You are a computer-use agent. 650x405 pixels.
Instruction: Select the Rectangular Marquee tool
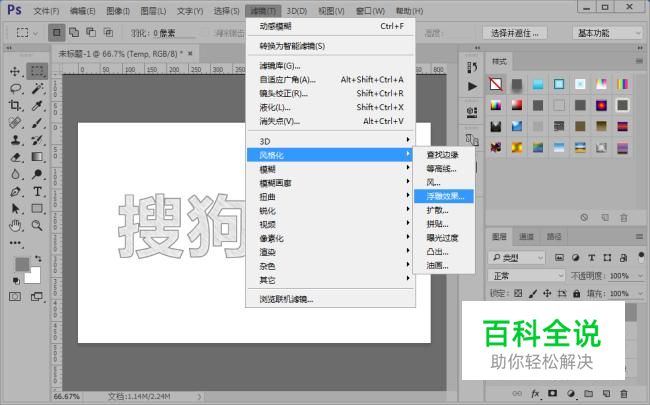pyautogui.click(x=37, y=71)
